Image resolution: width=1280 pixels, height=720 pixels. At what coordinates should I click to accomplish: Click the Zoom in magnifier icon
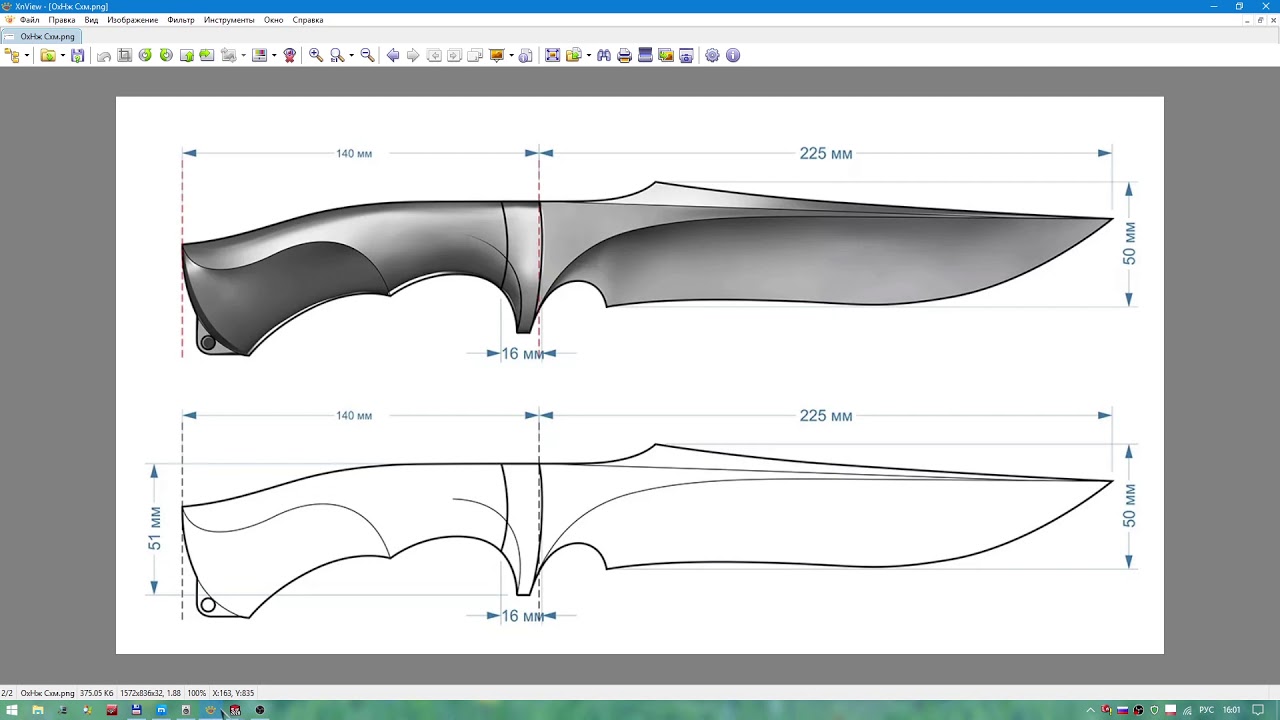point(316,56)
